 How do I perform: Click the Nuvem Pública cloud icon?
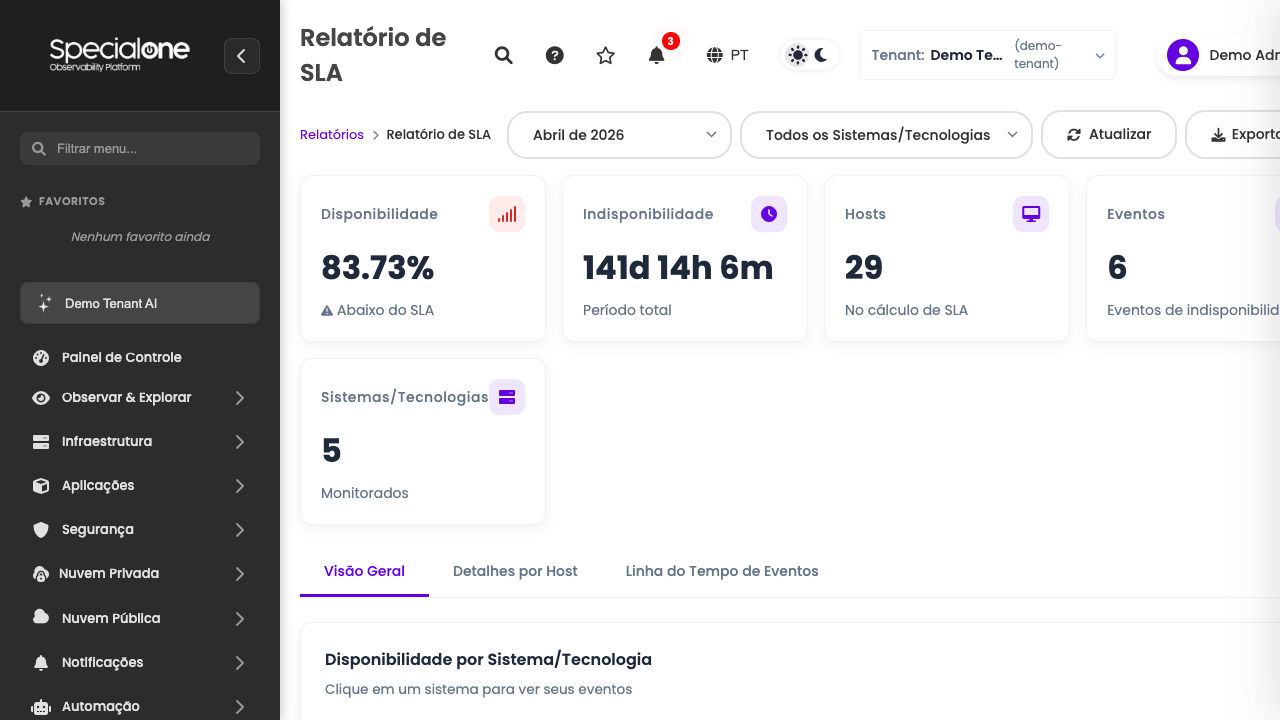(41, 618)
